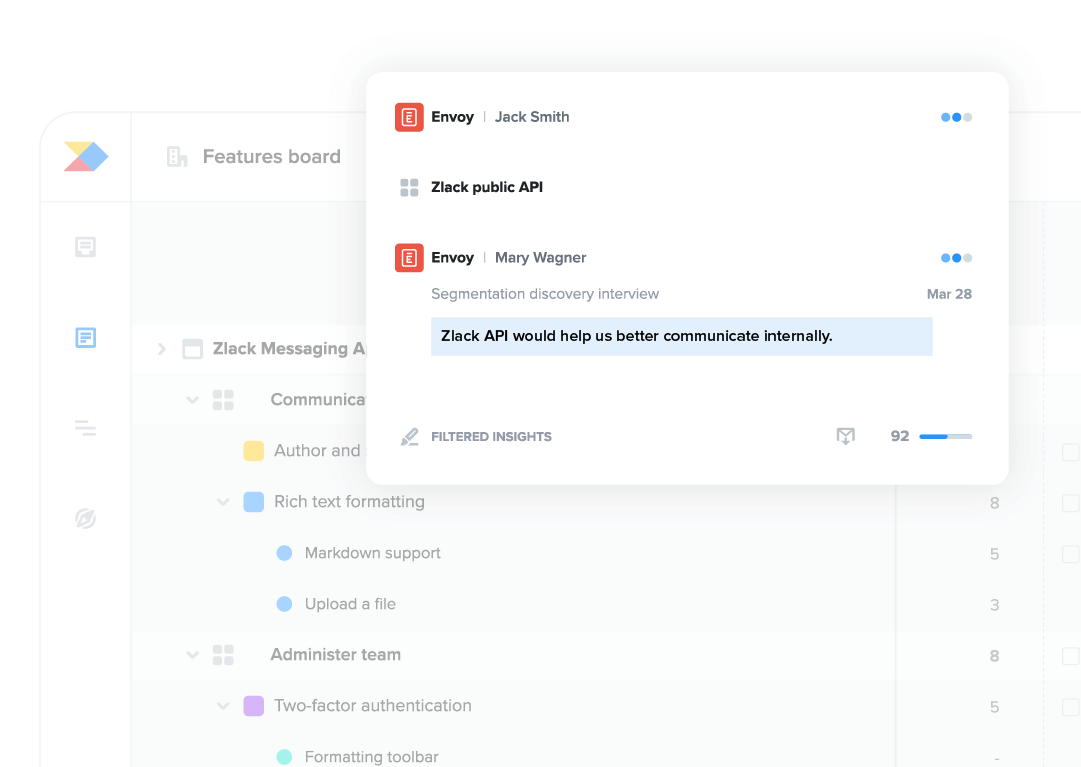Click the Envoy logo next to Mary Wagner
This screenshot has height=767, width=1081.
point(409,258)
